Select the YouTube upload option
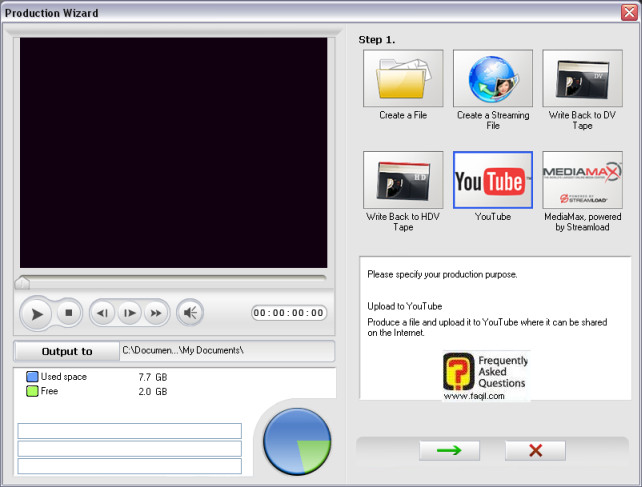 [x=493, y=180]
